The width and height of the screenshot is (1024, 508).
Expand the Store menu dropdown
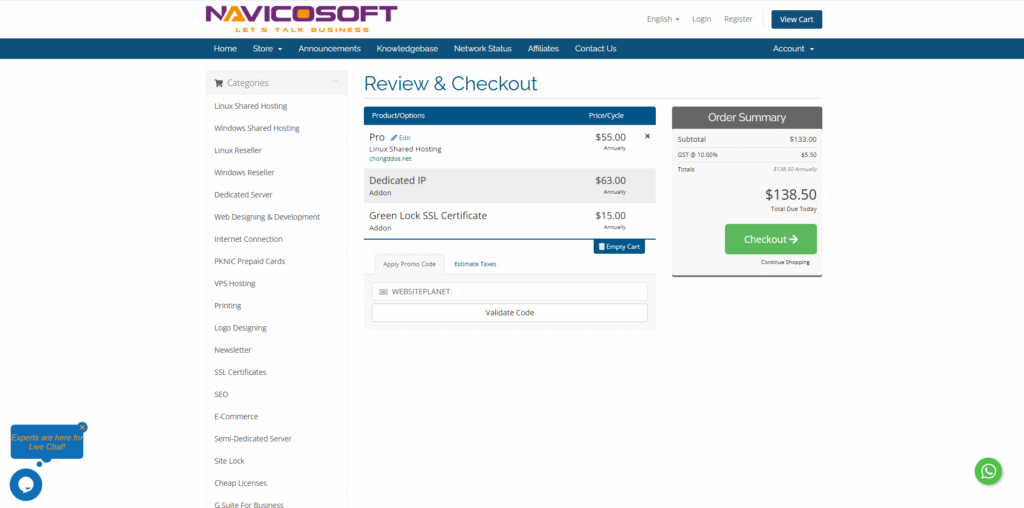coord(267,48)
